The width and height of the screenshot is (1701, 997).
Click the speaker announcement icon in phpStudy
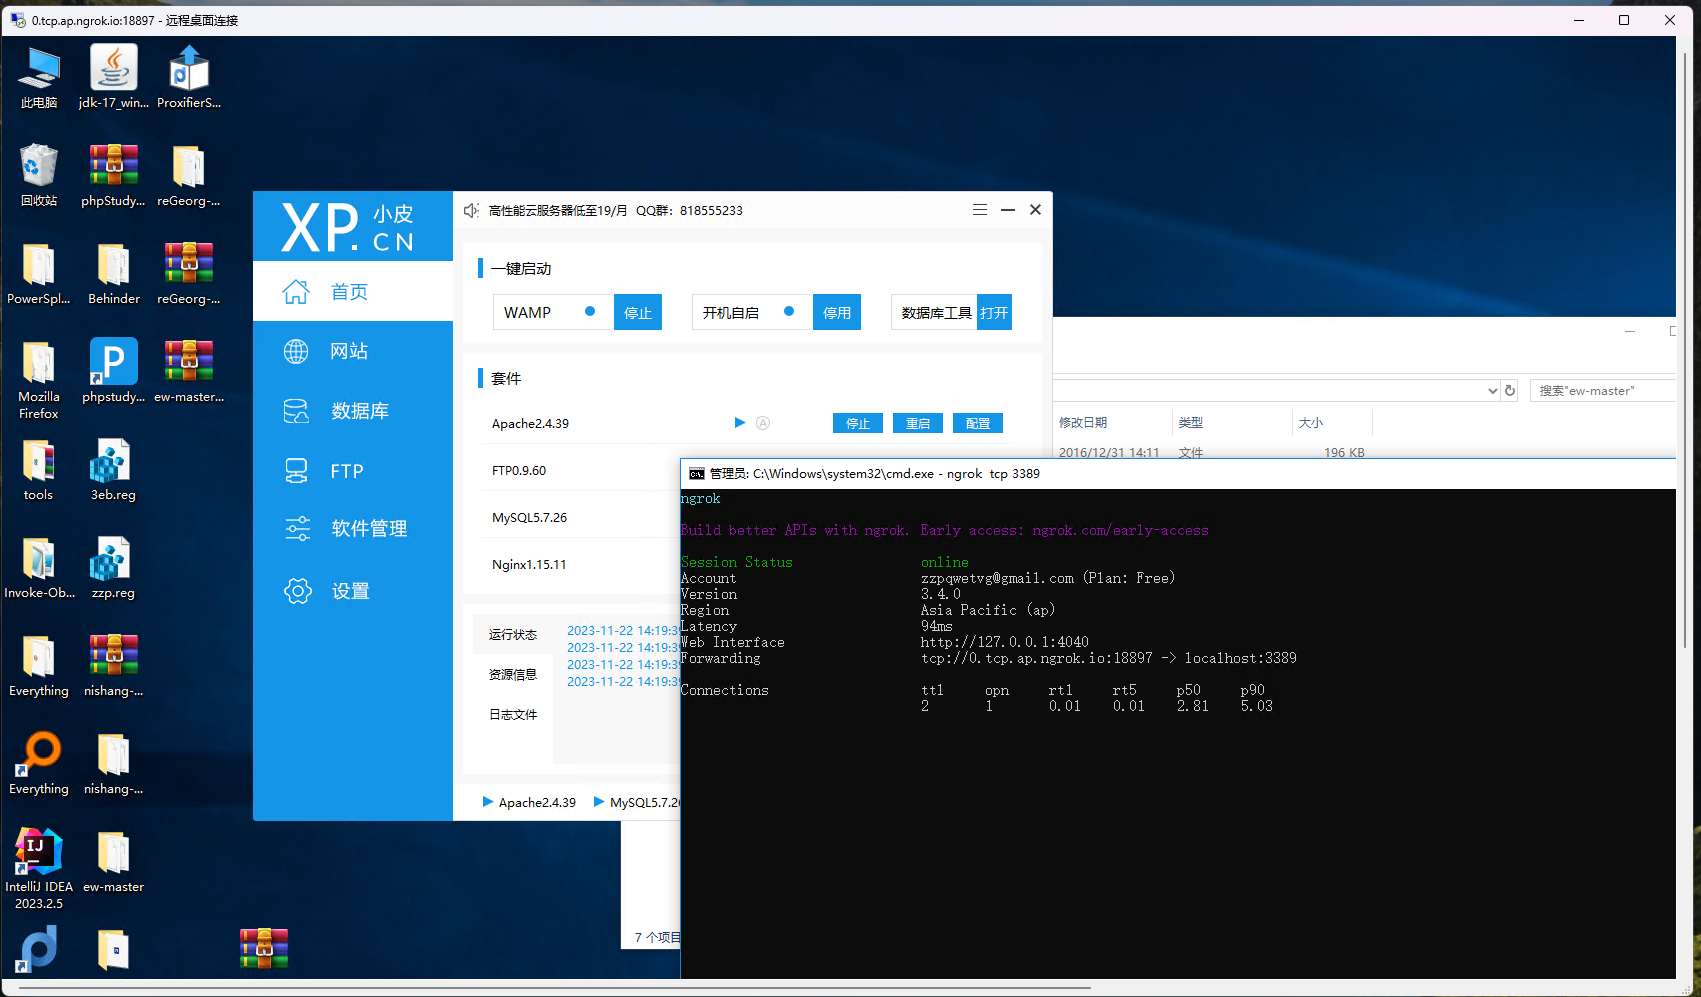click(471, 210)
